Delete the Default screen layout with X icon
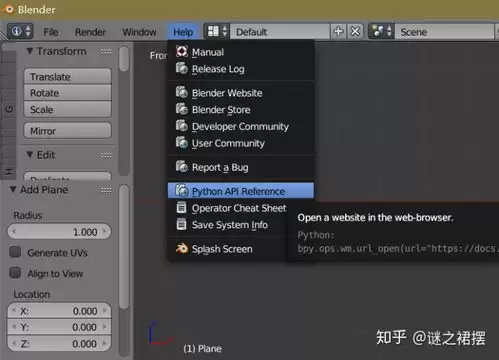The width and height of the screenshot is (499, 360). click(355, 31)
